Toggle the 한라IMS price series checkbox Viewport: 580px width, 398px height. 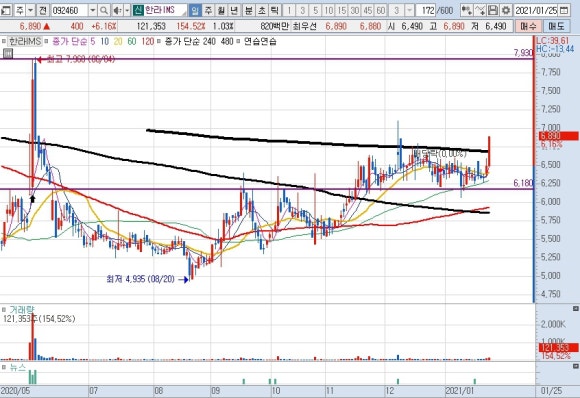click(x=3, y=41)
